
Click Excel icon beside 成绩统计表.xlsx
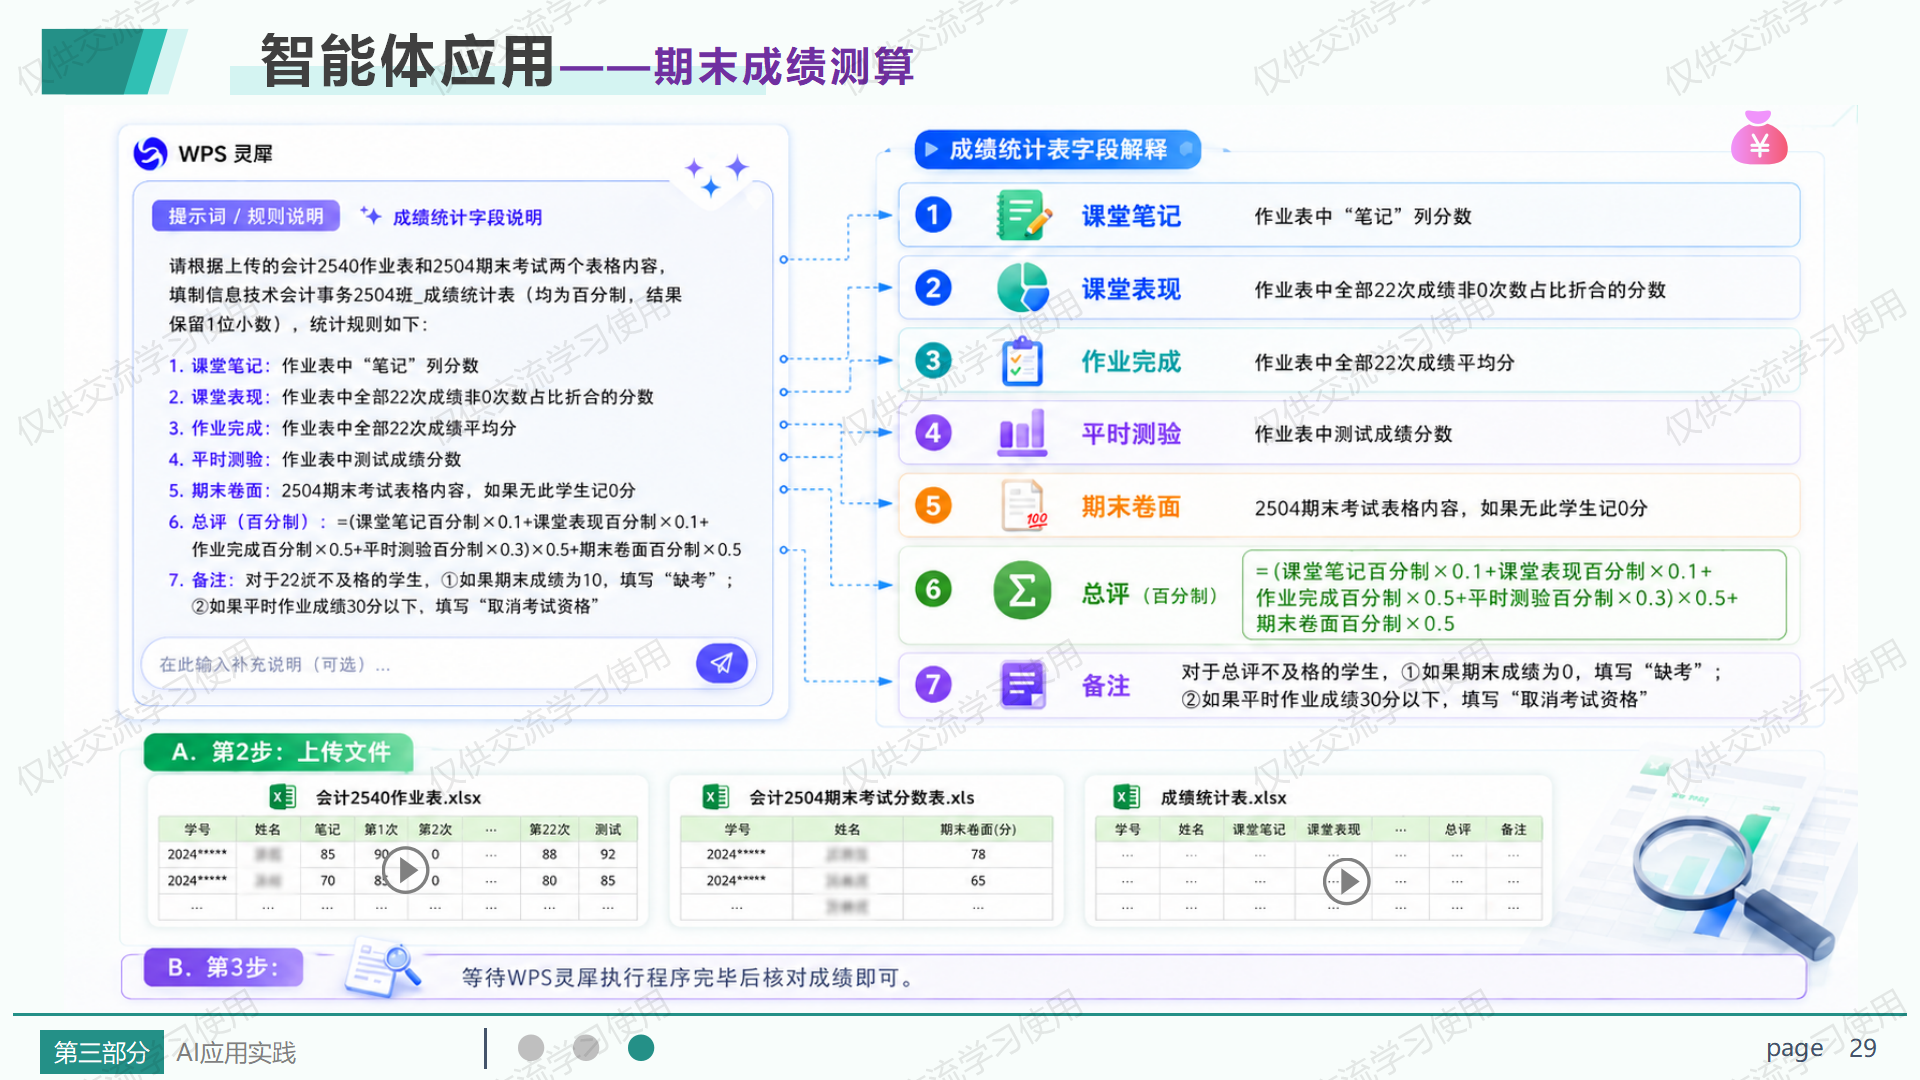(x=1127, y=797)
